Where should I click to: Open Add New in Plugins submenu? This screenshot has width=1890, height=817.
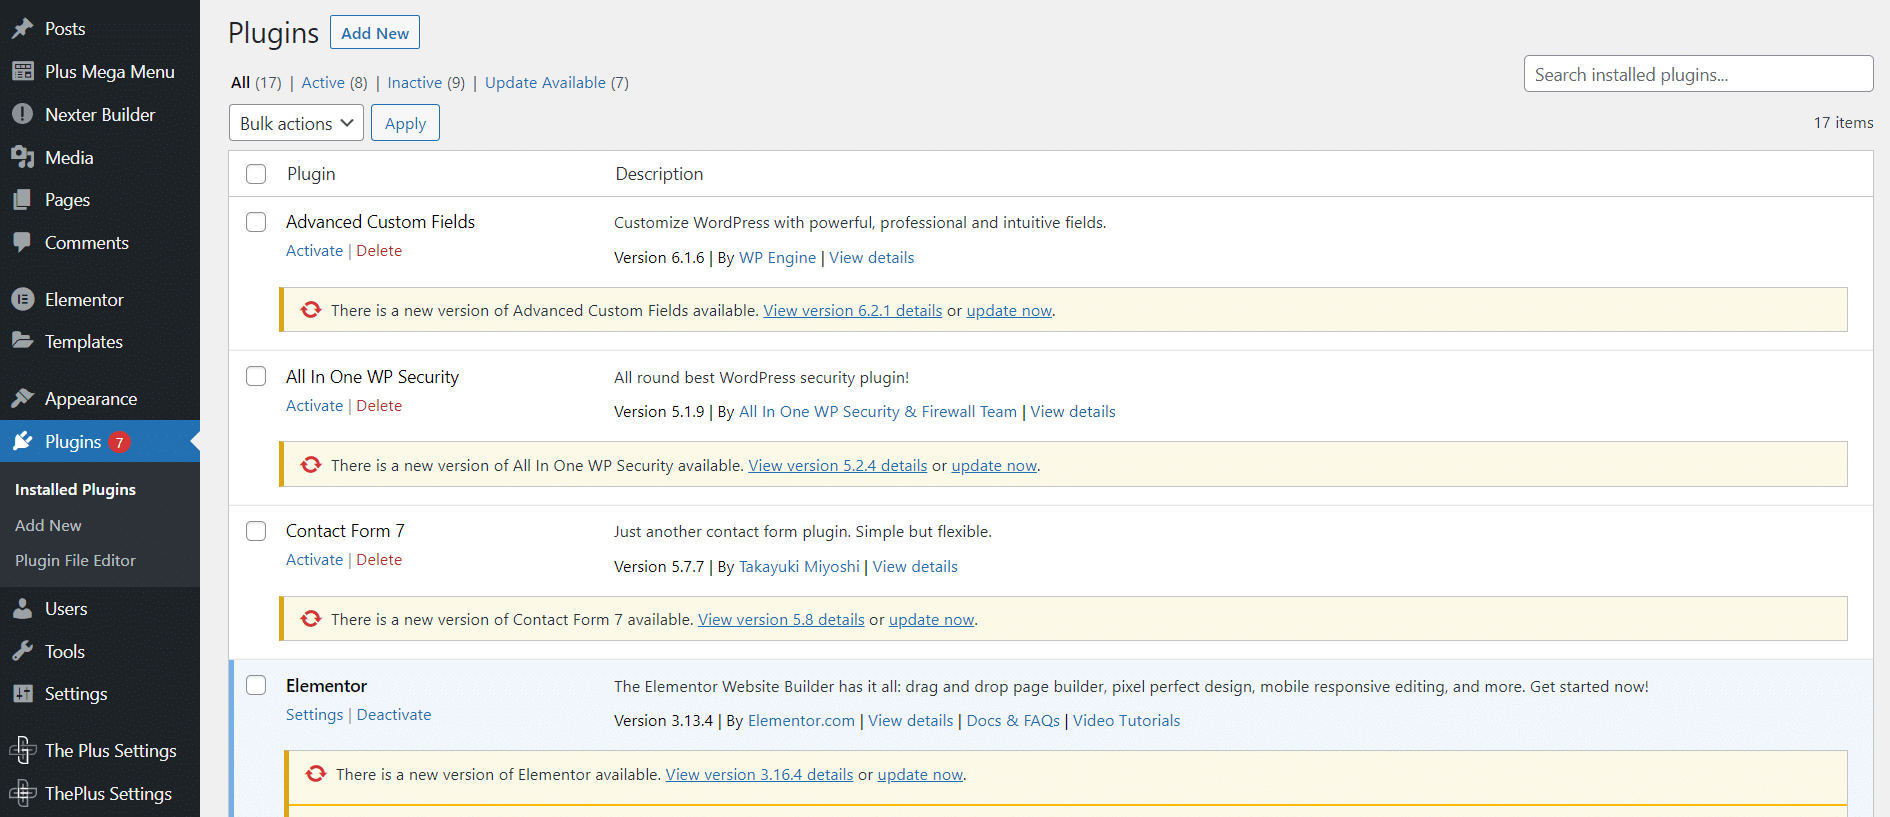(48, 526)
